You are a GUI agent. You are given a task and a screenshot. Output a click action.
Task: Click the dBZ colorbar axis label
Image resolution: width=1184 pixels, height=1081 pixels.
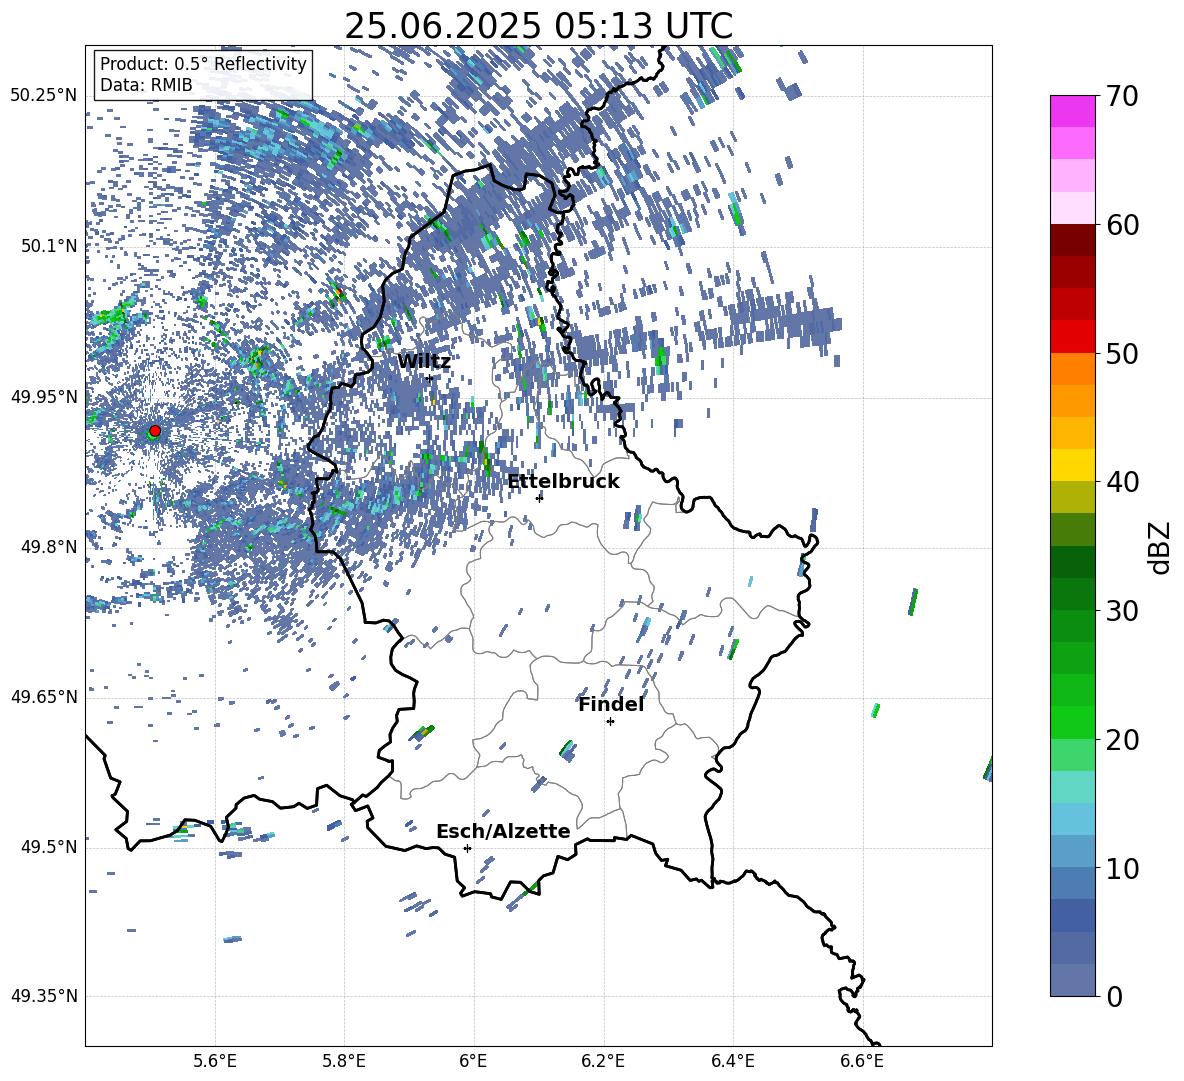[x=1161, y=547]
